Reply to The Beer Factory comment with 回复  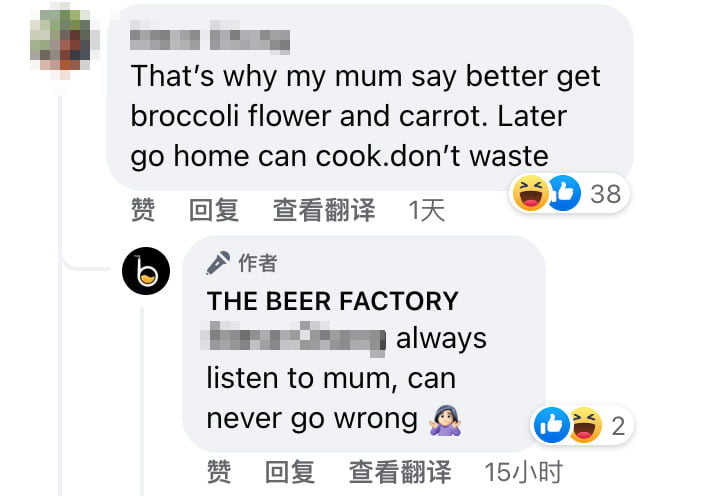coord(290,472)
